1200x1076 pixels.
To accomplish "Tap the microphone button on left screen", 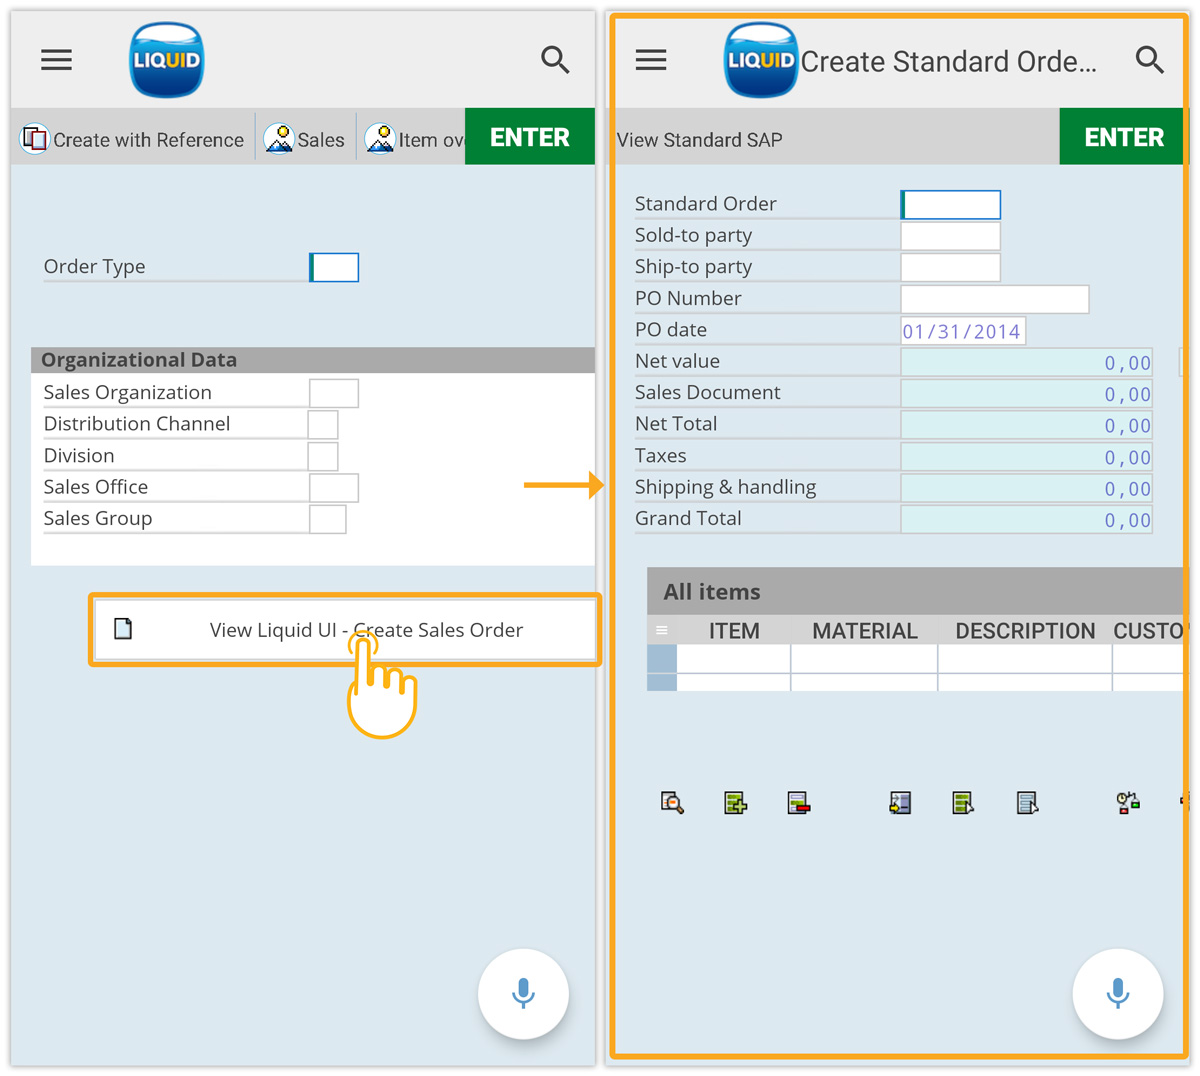I will (523, 993).
